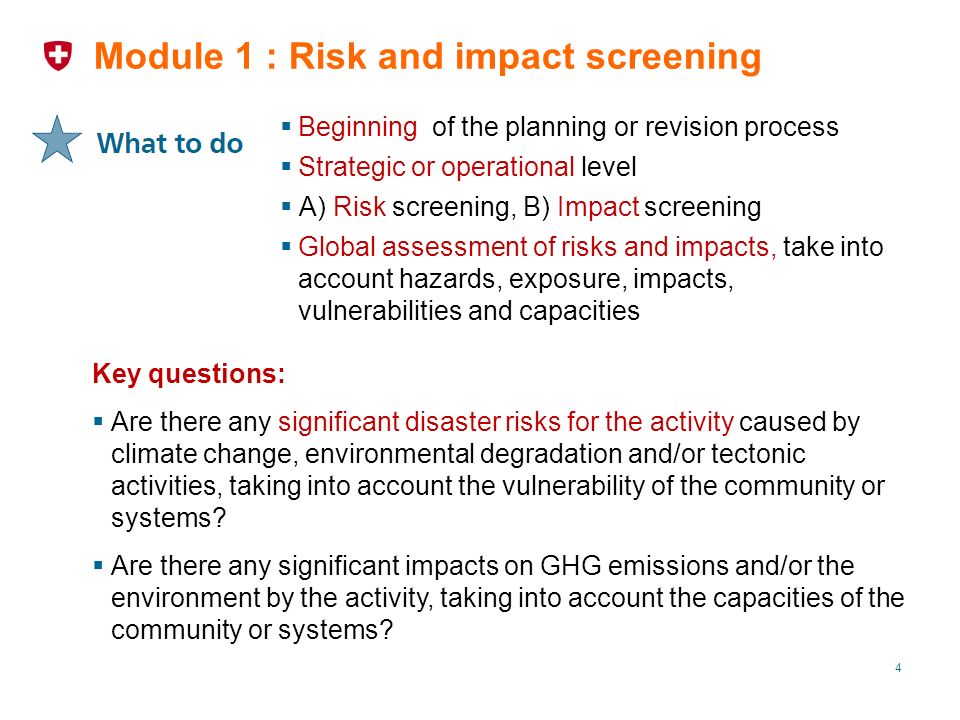Click the red text 'Strategic or operational'

coord(436,167)
